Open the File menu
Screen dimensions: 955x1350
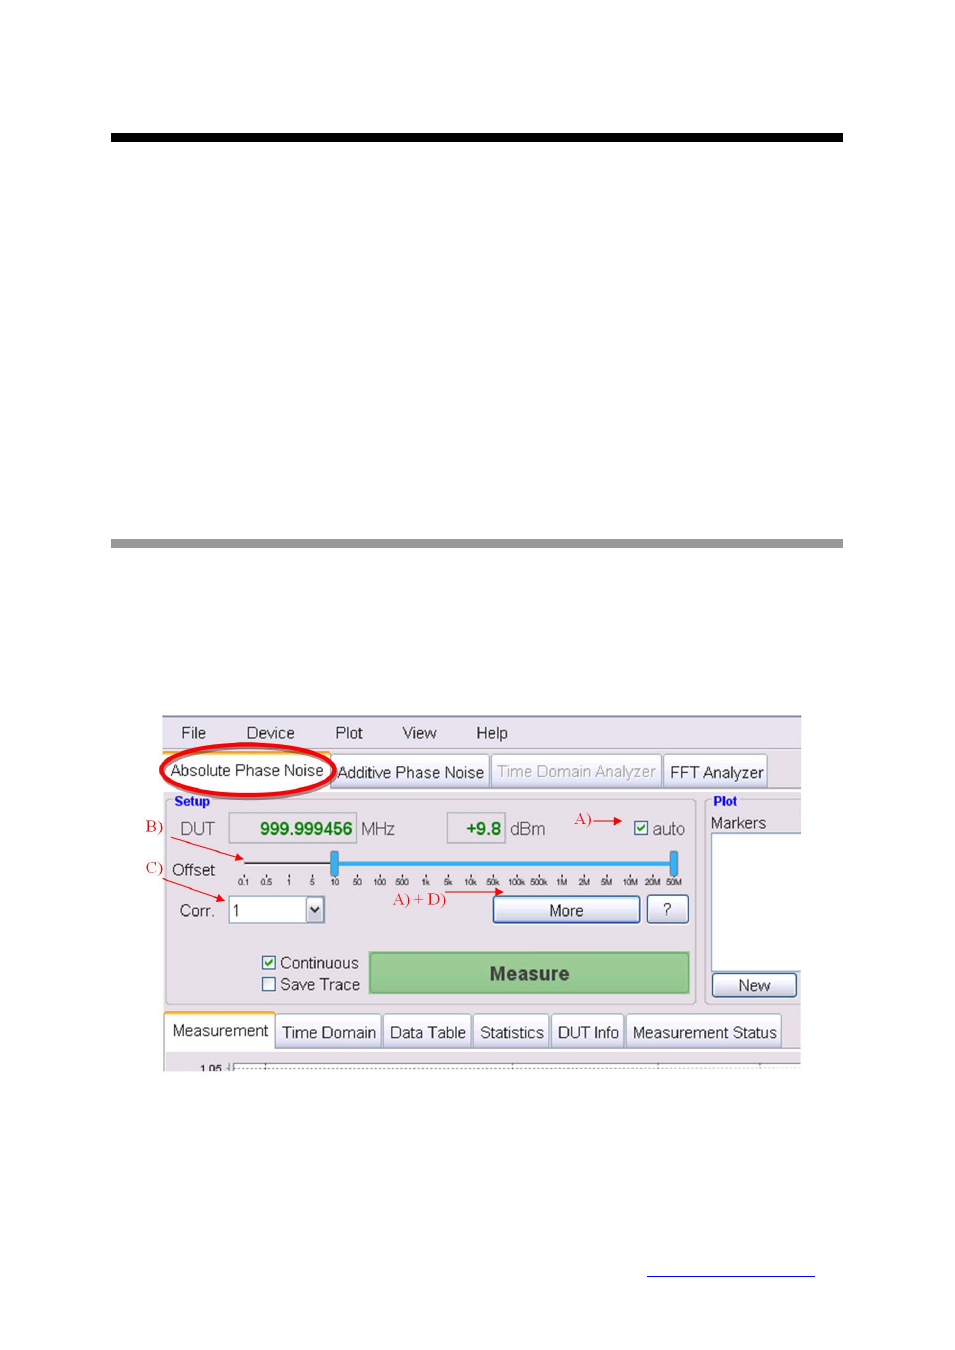tap(193, 733)
